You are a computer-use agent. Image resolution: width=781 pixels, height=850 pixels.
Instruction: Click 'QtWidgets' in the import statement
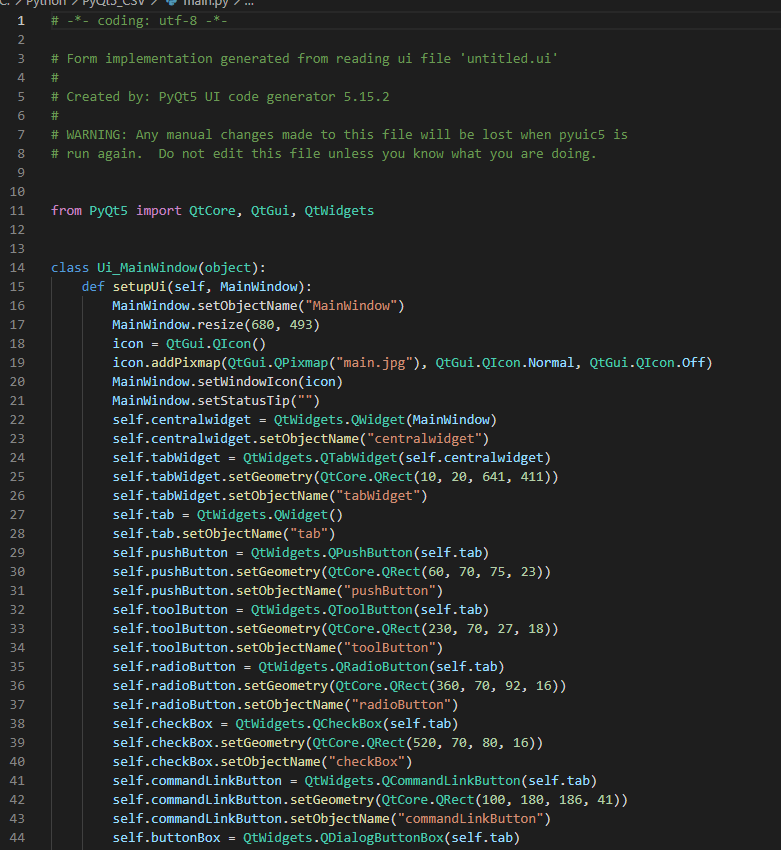339,211
